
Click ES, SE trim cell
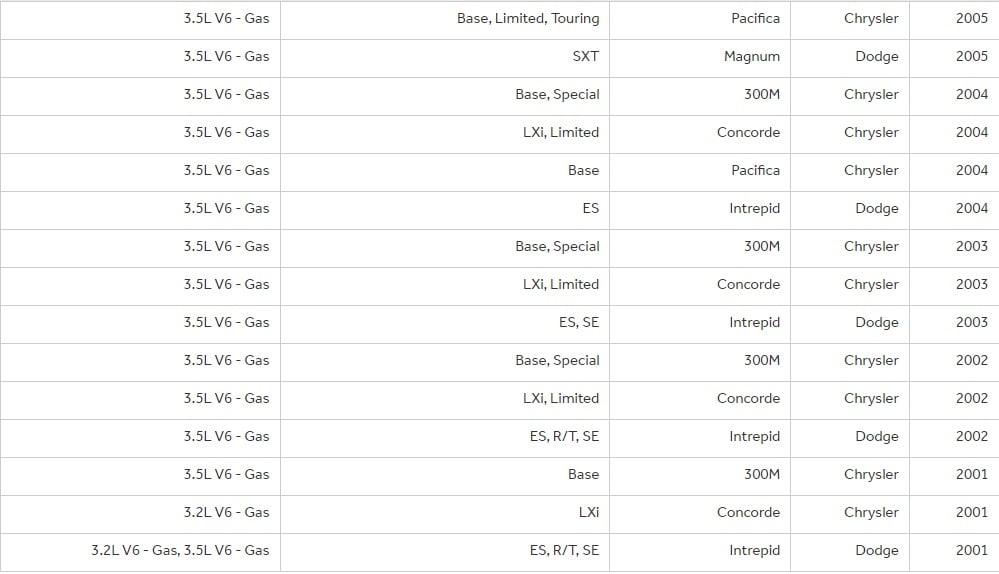click(x=445, y=324)
